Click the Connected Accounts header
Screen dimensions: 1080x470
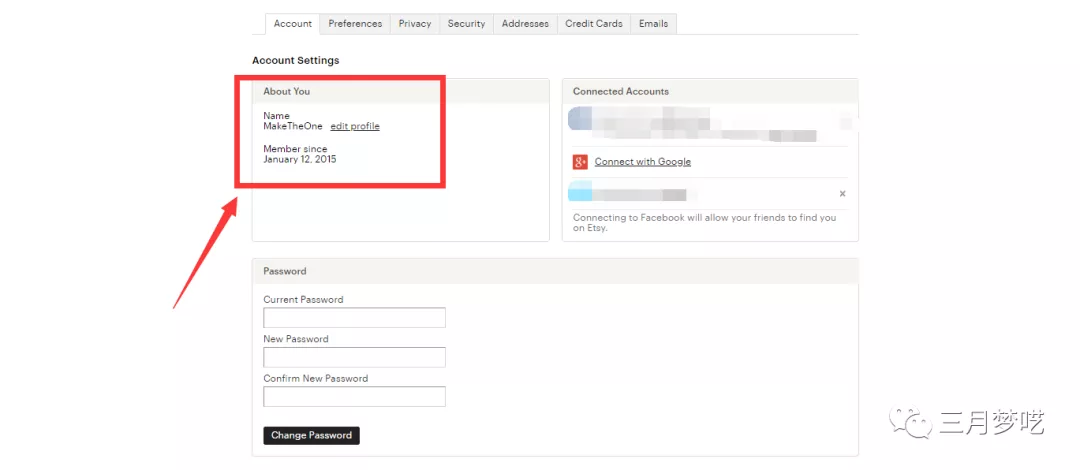click(621, 91)
